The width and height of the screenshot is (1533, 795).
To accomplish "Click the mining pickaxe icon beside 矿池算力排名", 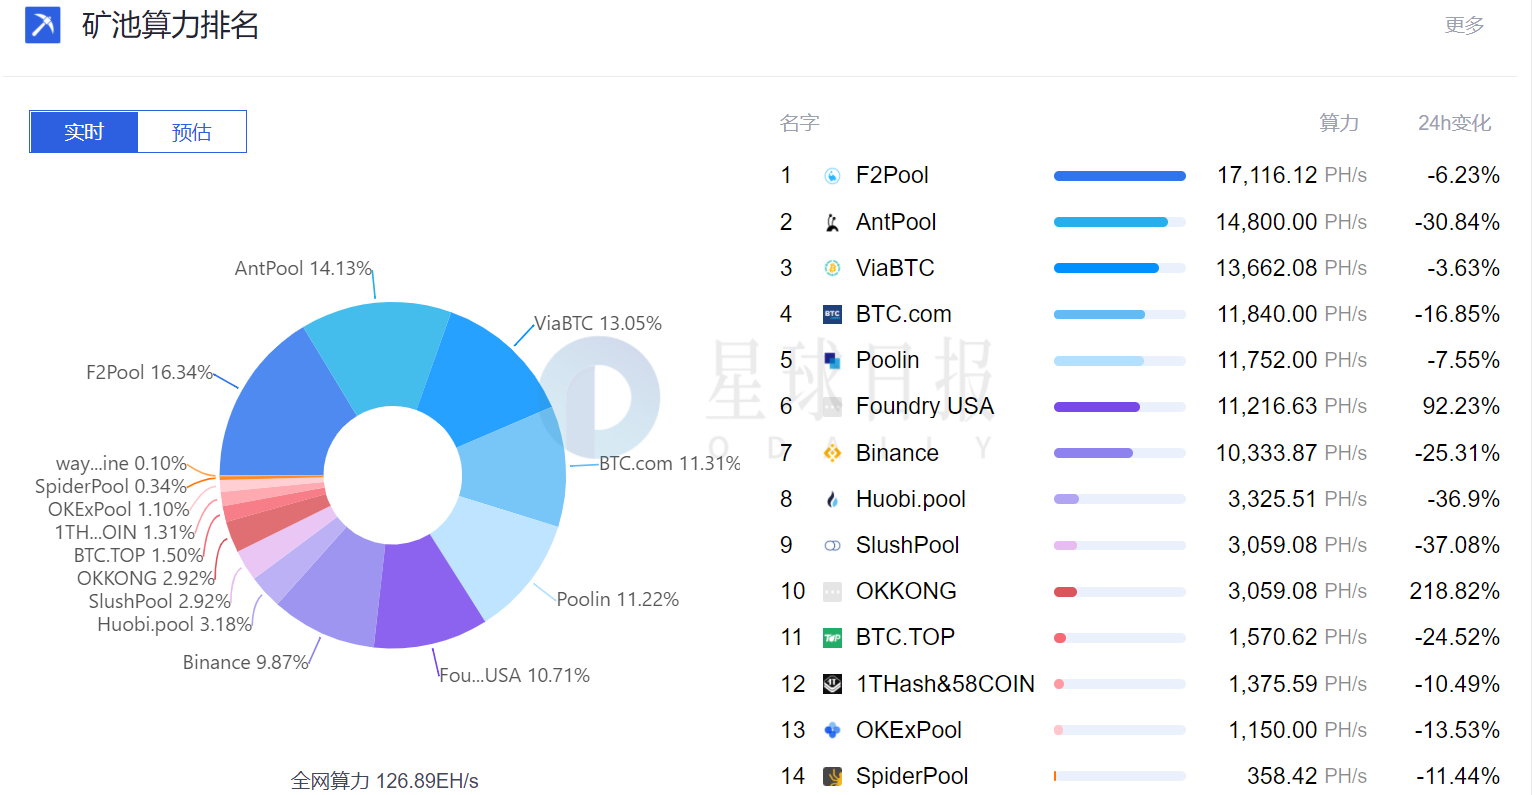I will [x=42, y=25].
